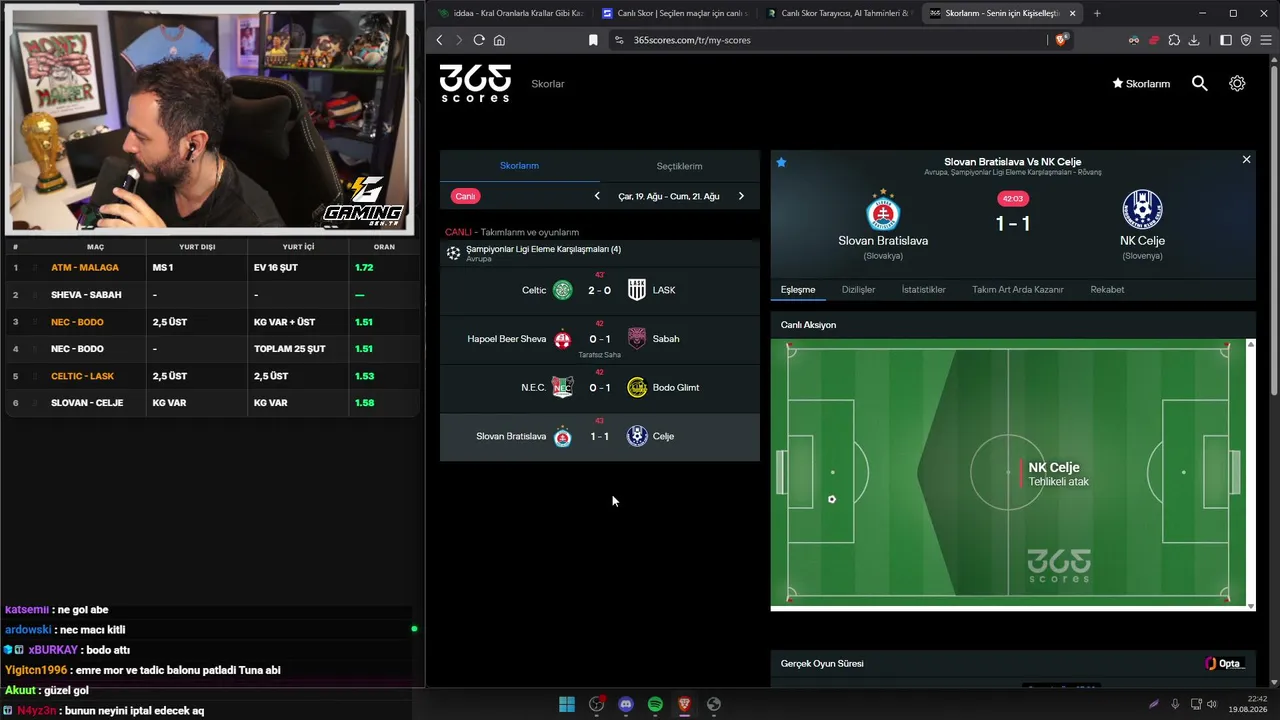The width and height of the screenshot is (1280, 720).
Task: Open the Windows Start menu
Action: (x=567, y=704)
